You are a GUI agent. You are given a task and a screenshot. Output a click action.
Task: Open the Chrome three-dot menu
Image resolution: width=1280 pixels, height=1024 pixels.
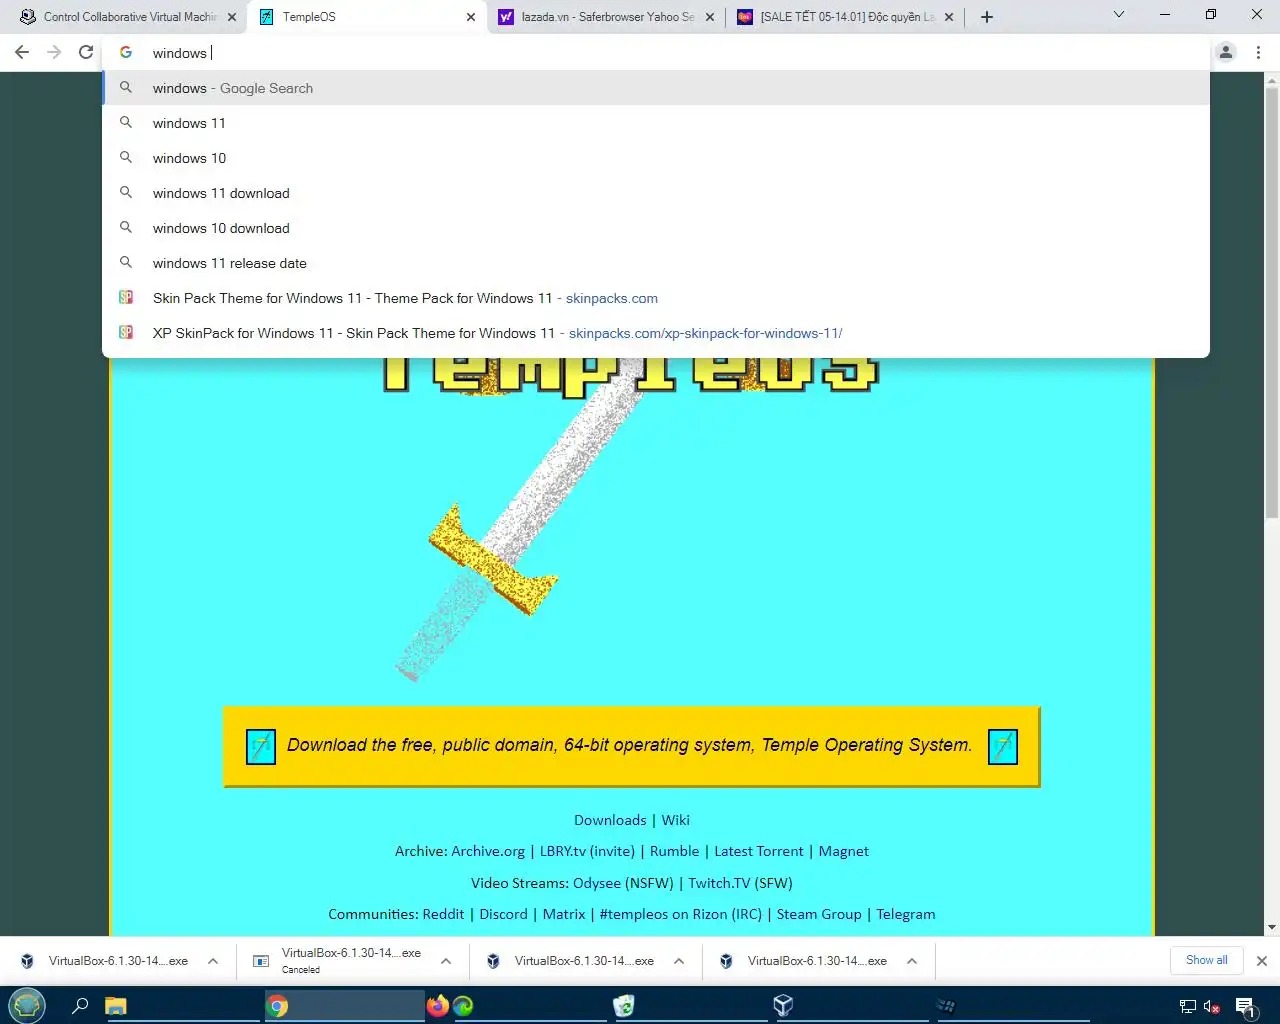click(x=1258, y=52)
